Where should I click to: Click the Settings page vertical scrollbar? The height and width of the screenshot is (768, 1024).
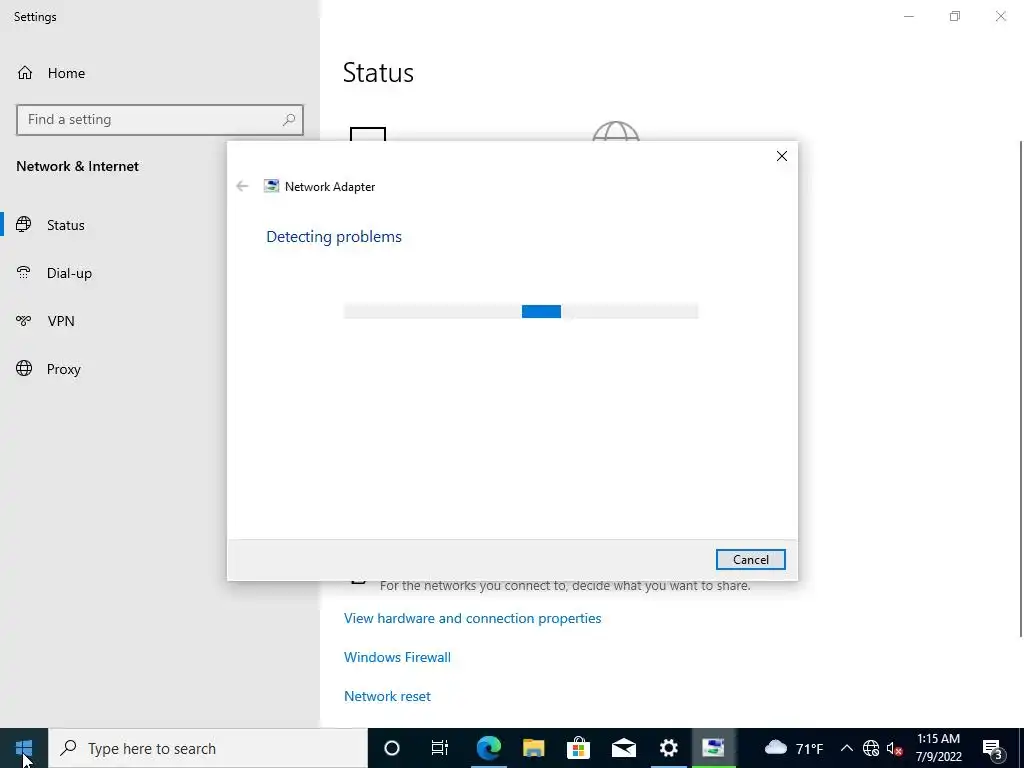tap(1021, 388)
